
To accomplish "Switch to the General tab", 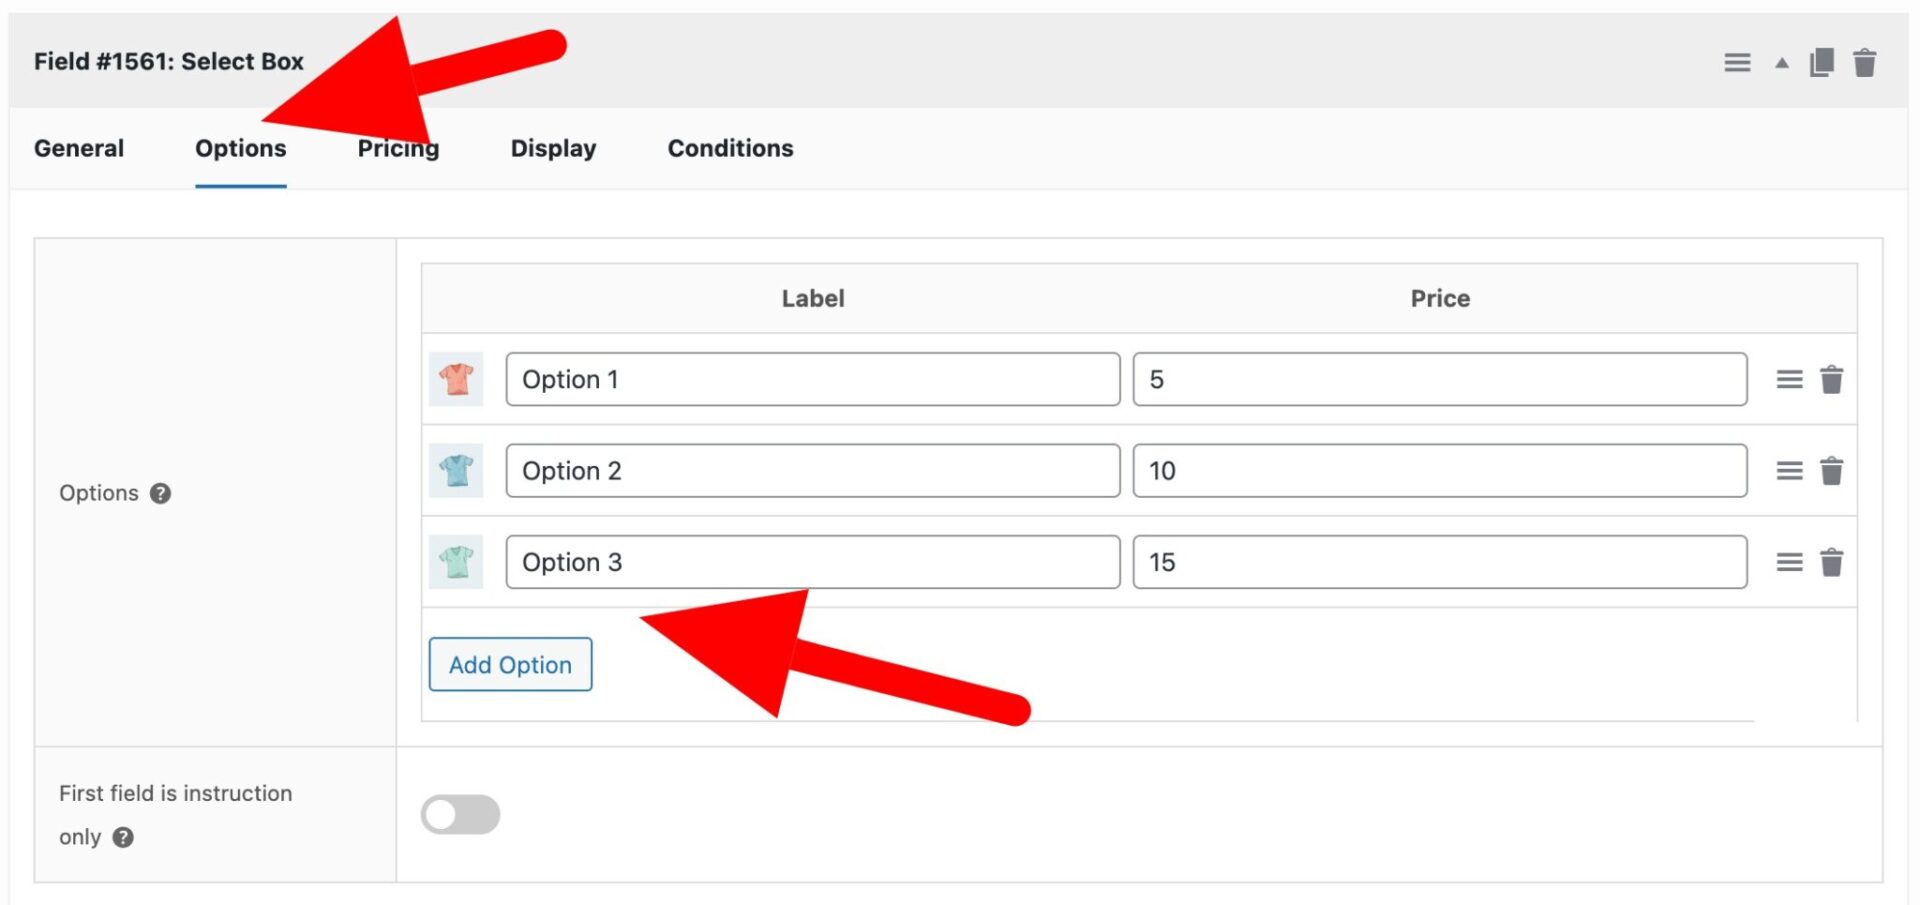I will (79, 148).
